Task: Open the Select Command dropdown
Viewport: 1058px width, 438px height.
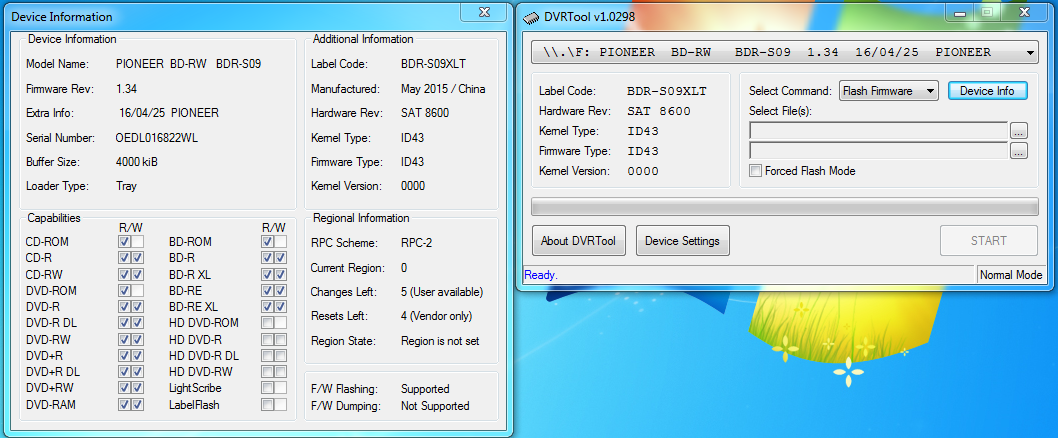Action: (x=889, y=90)
